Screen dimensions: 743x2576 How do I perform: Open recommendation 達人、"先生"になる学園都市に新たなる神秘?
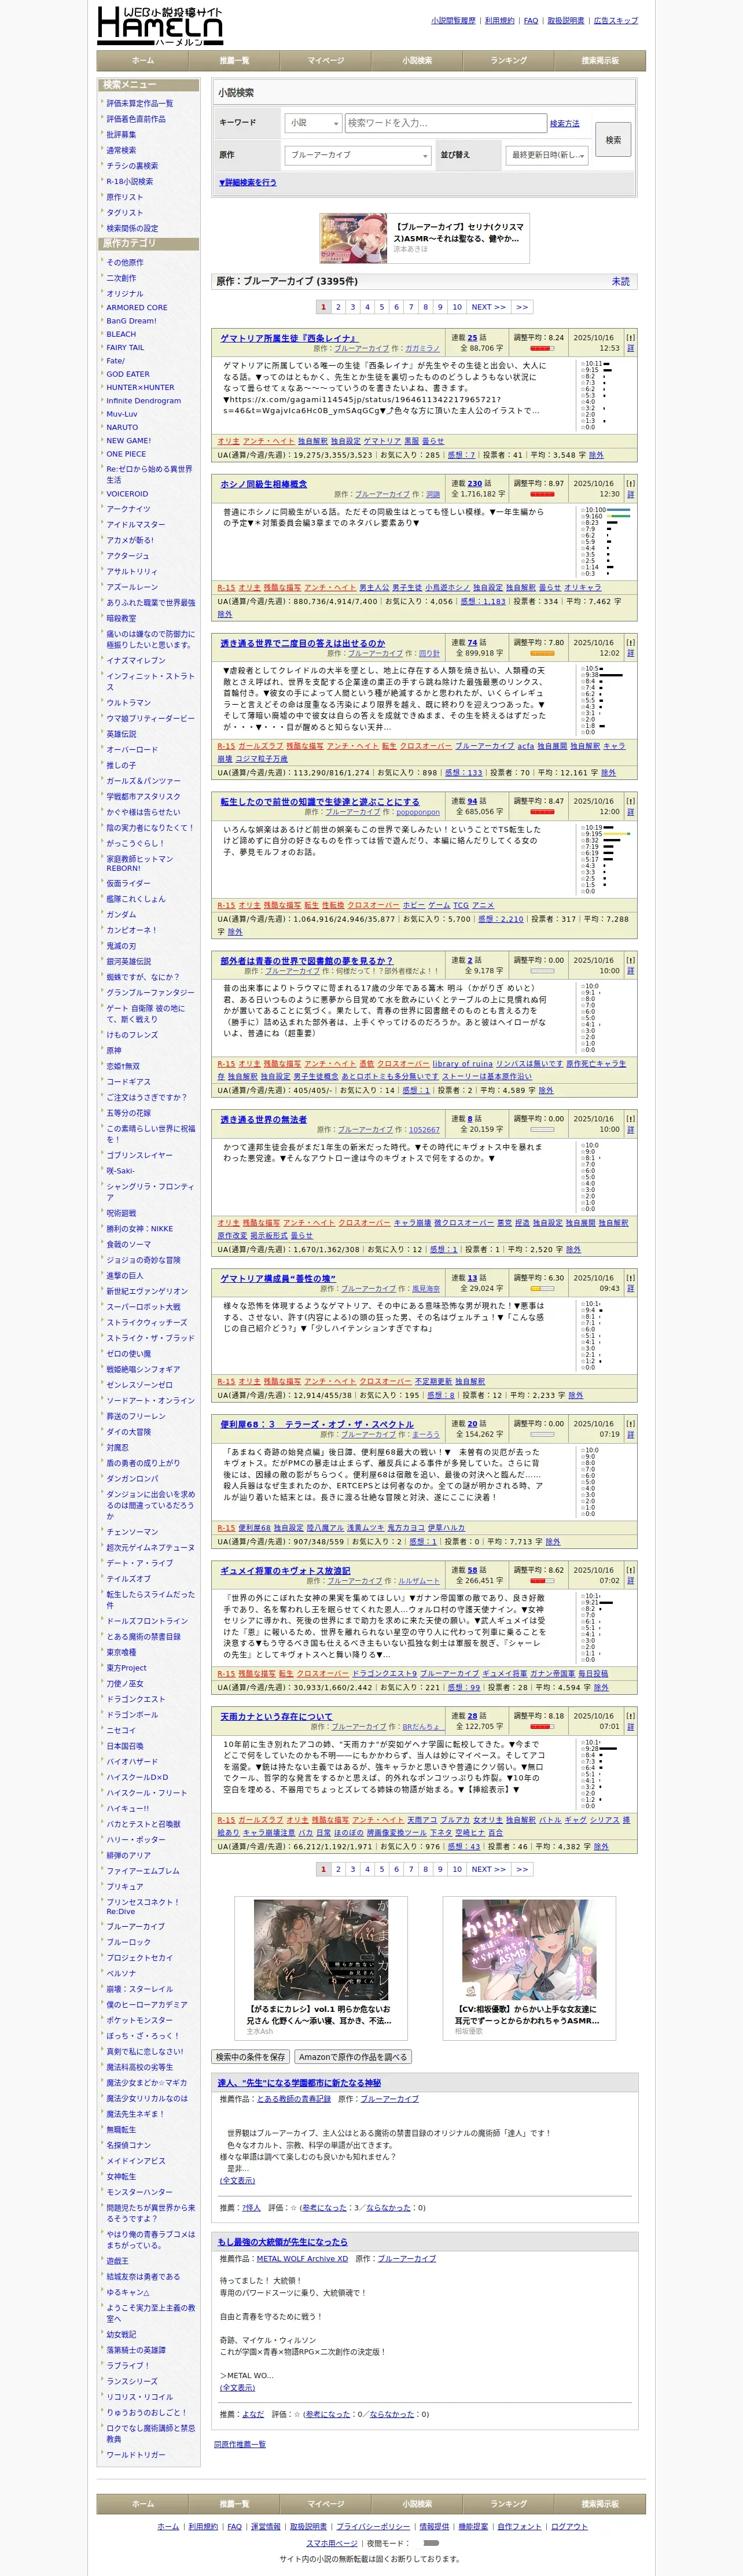coord(299,2082)
